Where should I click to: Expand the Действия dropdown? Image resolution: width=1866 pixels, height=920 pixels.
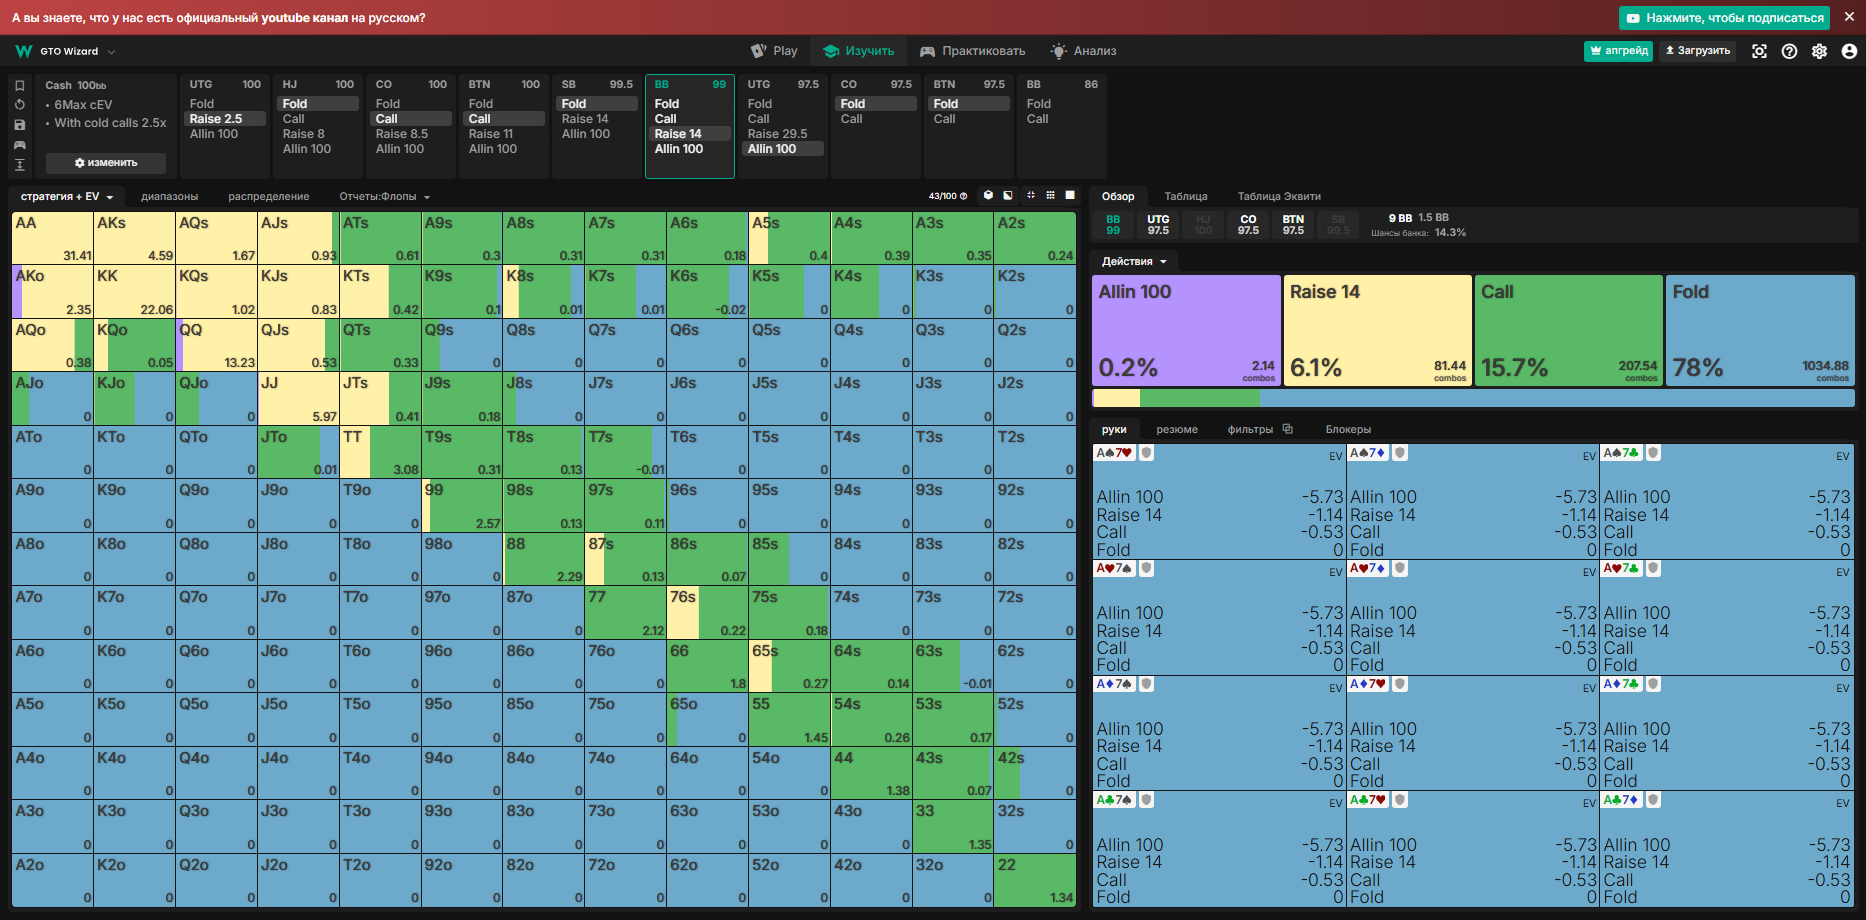coord(1134,261)
